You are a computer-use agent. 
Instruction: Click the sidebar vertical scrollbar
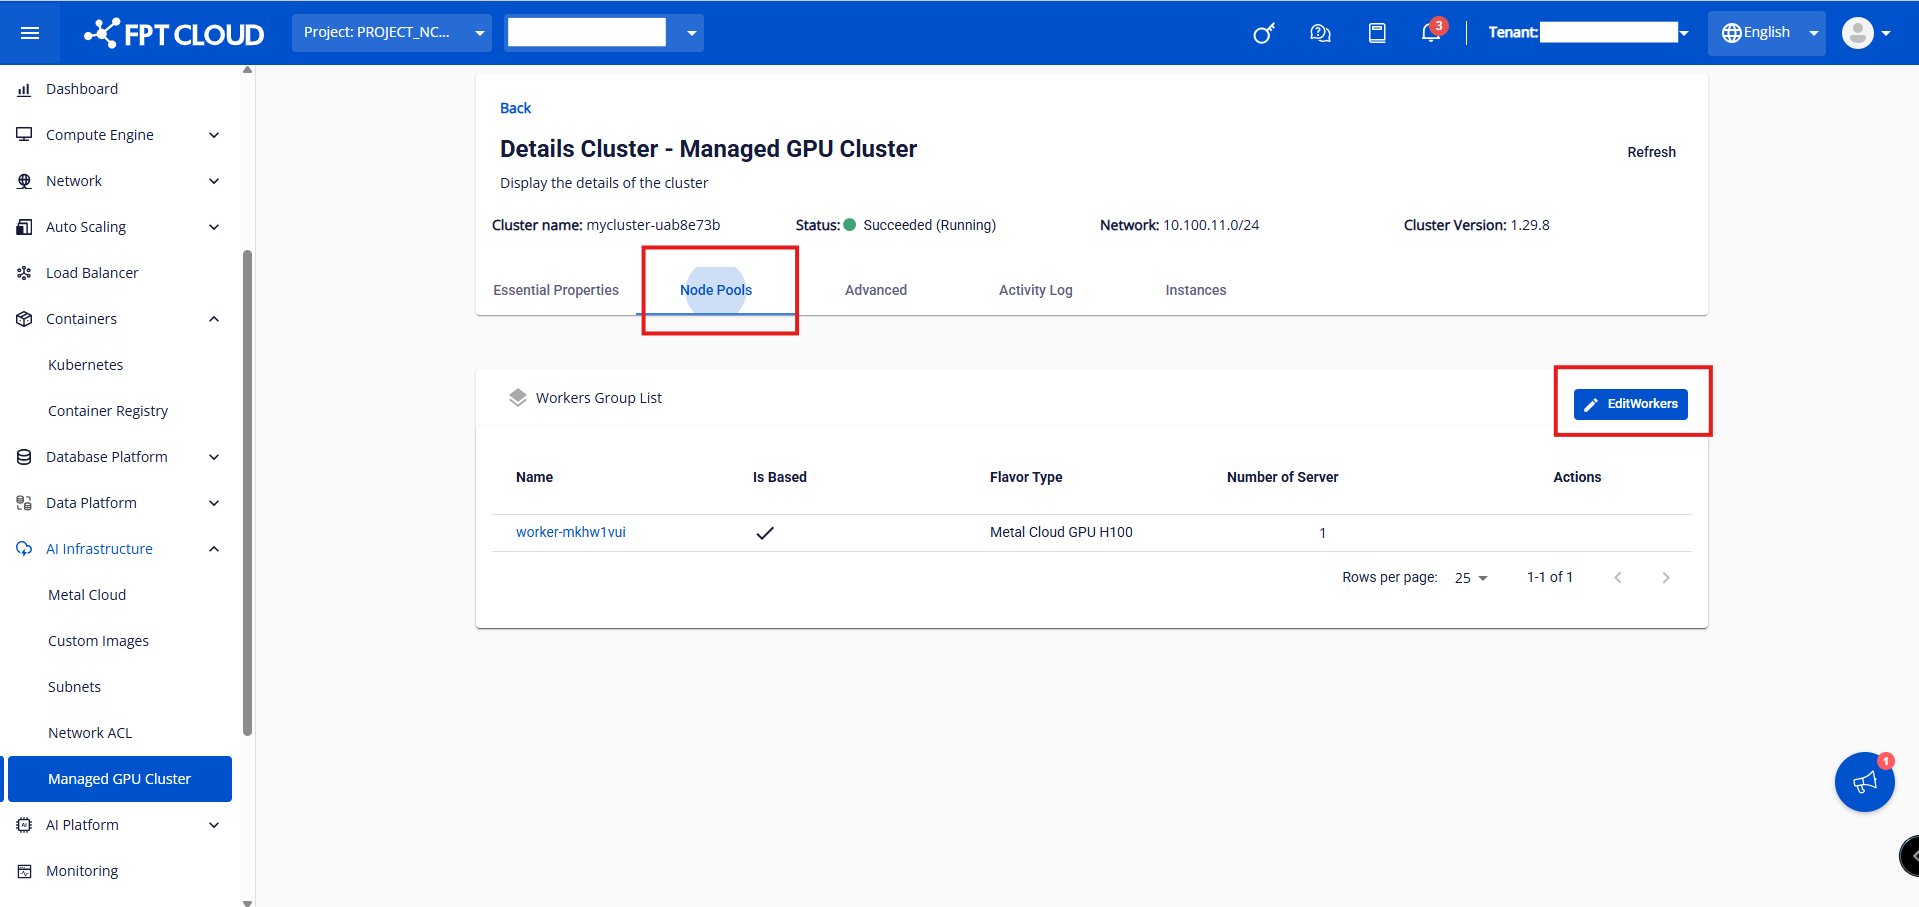pyautogui.click(x=247, y=490)
